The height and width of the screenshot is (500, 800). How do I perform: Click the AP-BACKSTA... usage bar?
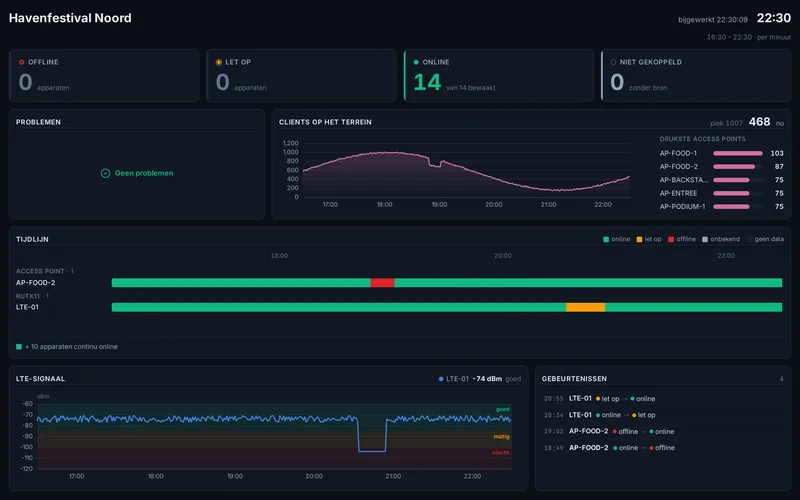pos(731,180)
